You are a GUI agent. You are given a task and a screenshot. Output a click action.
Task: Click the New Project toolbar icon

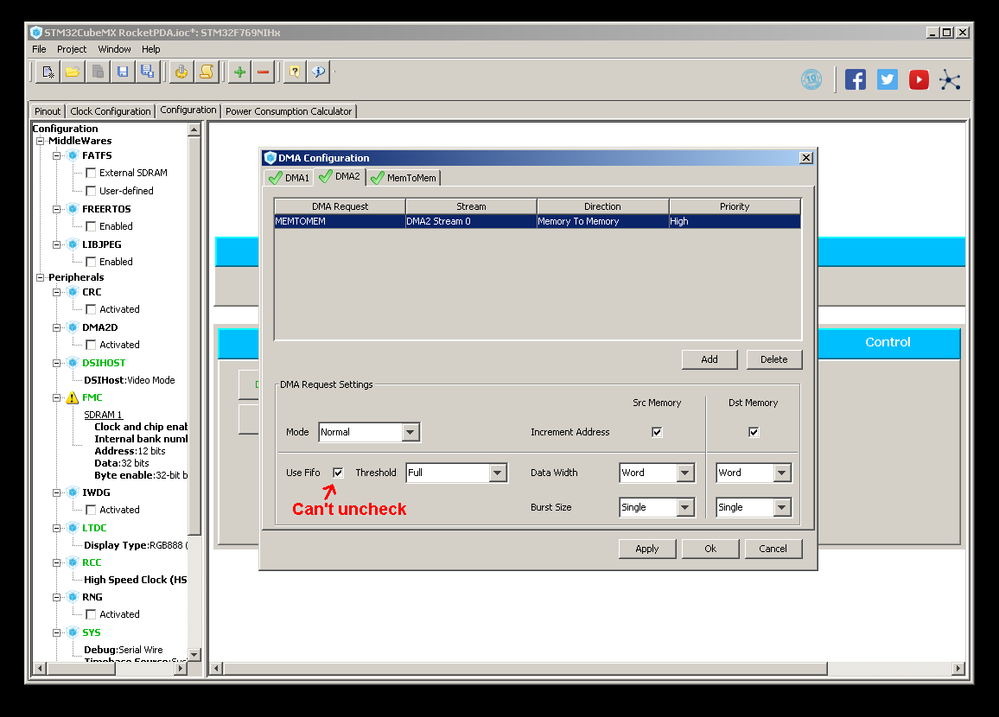(47, 72)
